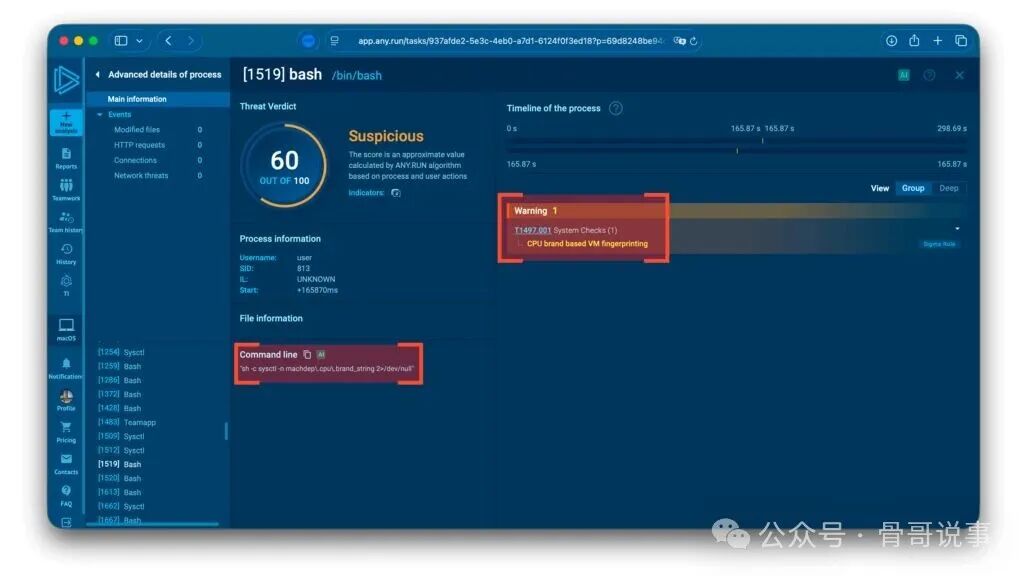Click AI icon next to Command line
Viewport: 1024px width, 576px height.
coord(321,355)
